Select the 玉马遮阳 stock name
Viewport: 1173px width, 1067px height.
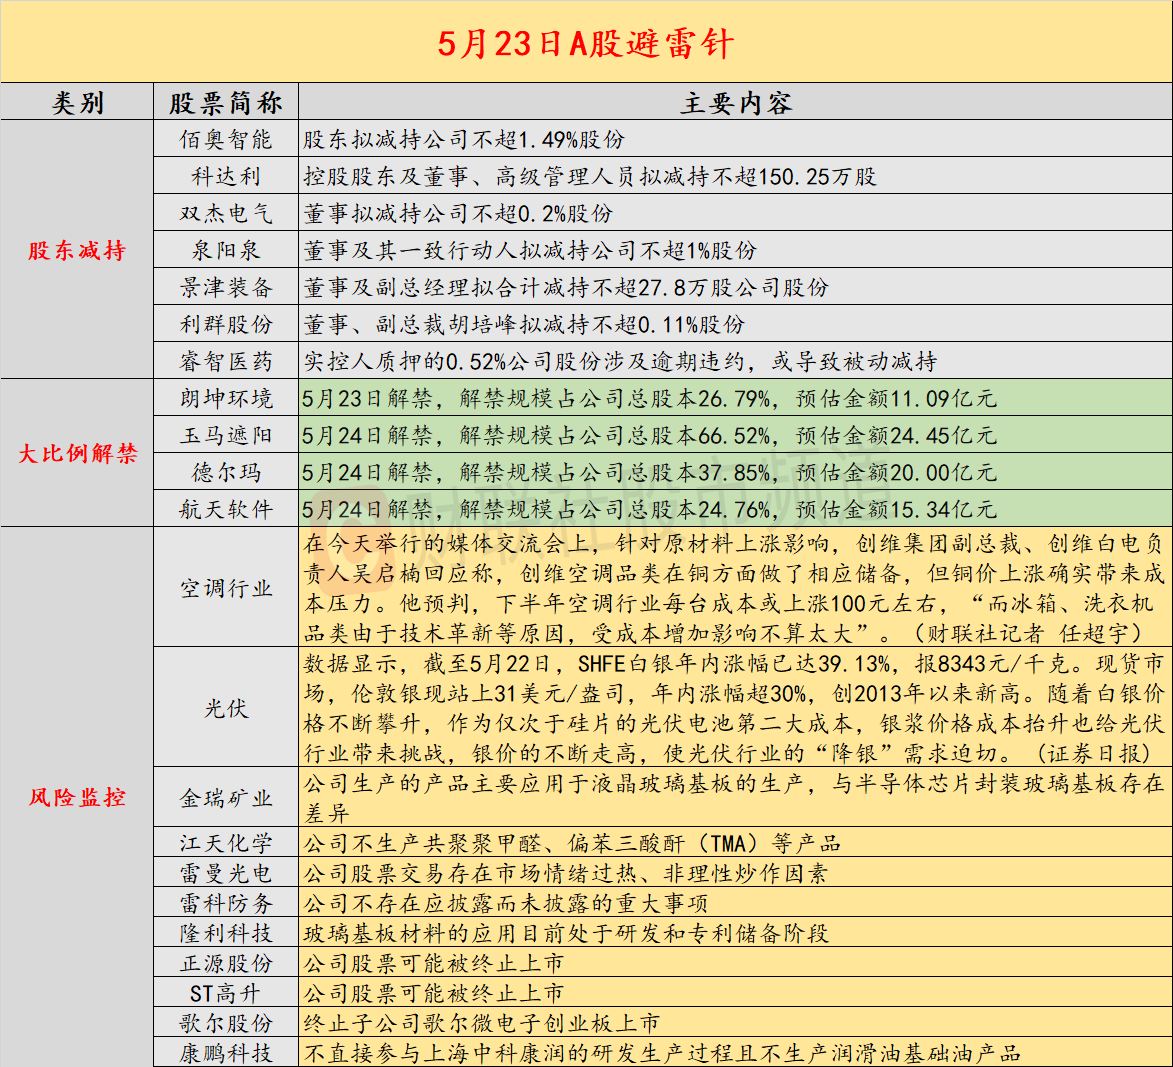pos(226,436)
